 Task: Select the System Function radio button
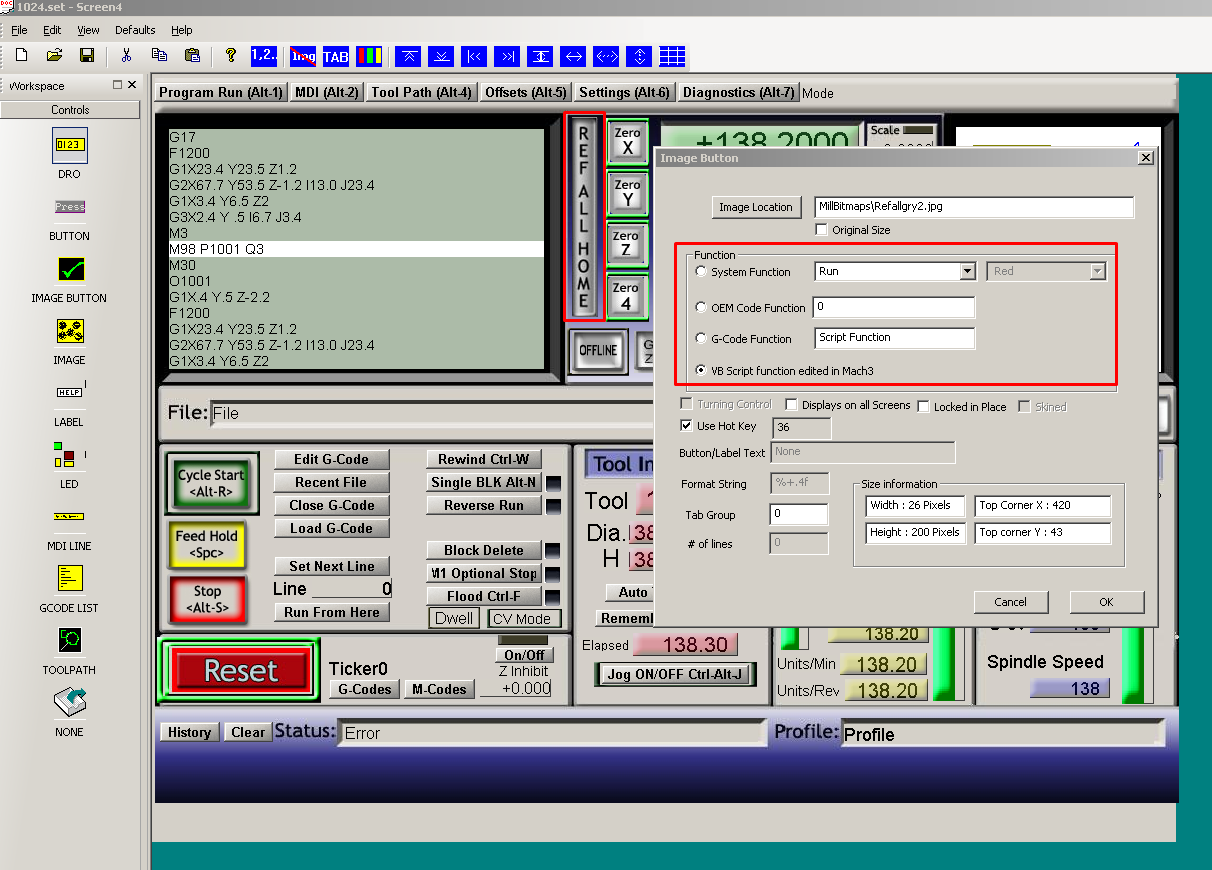700,271
